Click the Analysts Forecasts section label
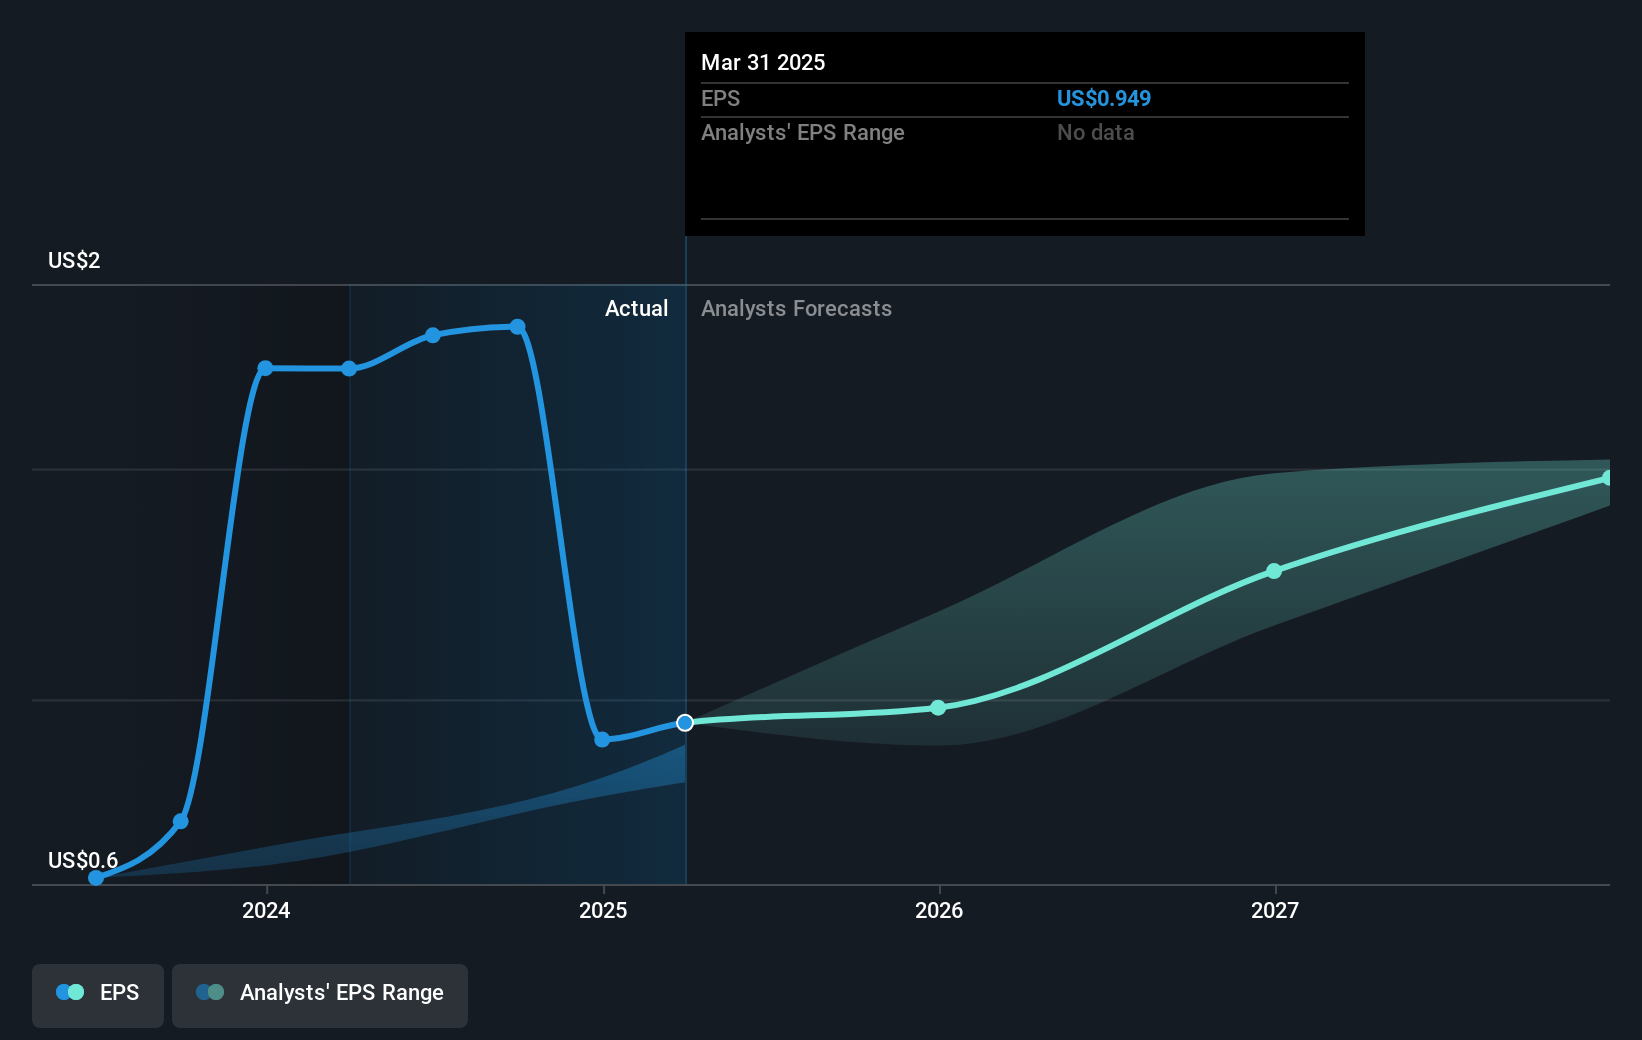The height and width of the screenshot is (1040, 1642). (796, 309)
